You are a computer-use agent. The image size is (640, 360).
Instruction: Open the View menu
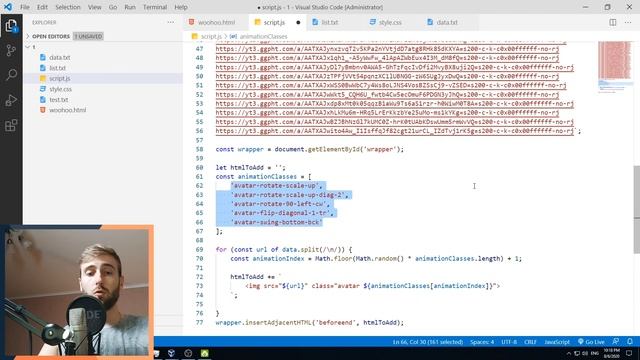[94, 7]
